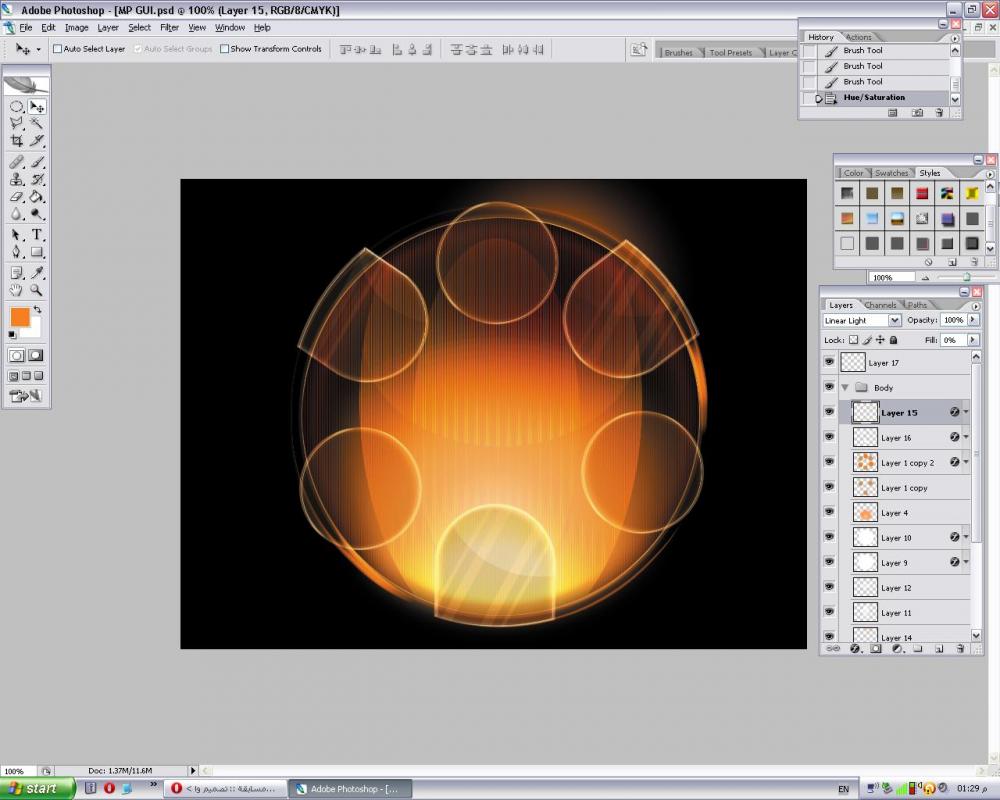Viewport: 1000px width, 800px height.
Task: Select the Type tool
Action: 36,235
